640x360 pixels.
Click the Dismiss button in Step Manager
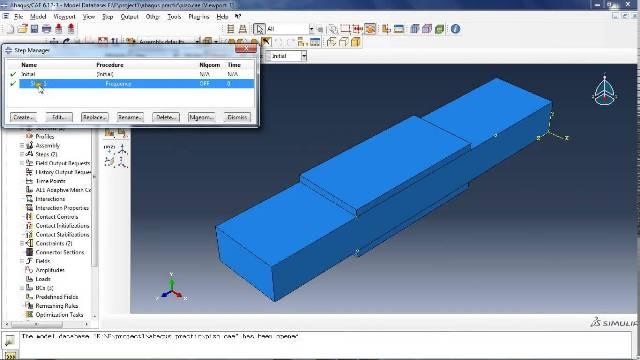coord(237,117)
